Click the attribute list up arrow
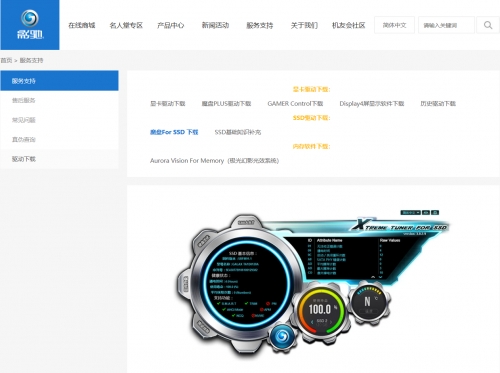Viewport: 500px width, 373px height. tap(373, 277)
